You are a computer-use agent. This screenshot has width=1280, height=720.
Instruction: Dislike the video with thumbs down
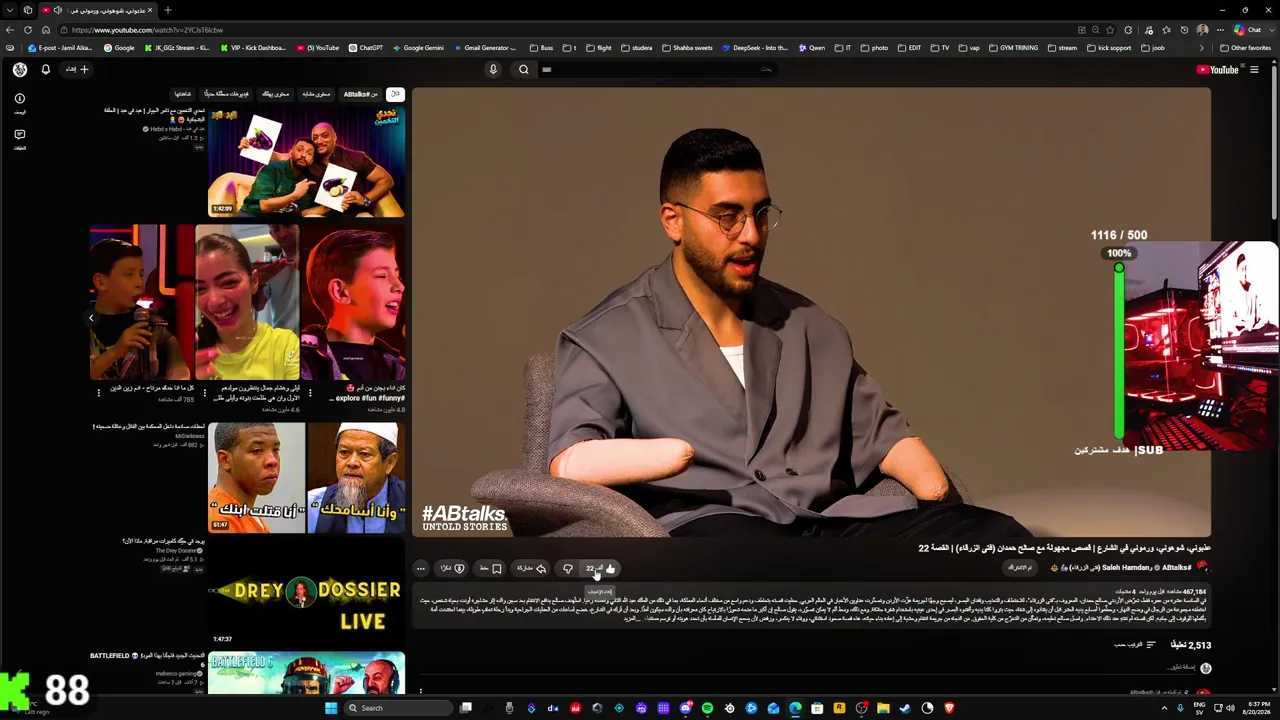(x=568, y=569)
